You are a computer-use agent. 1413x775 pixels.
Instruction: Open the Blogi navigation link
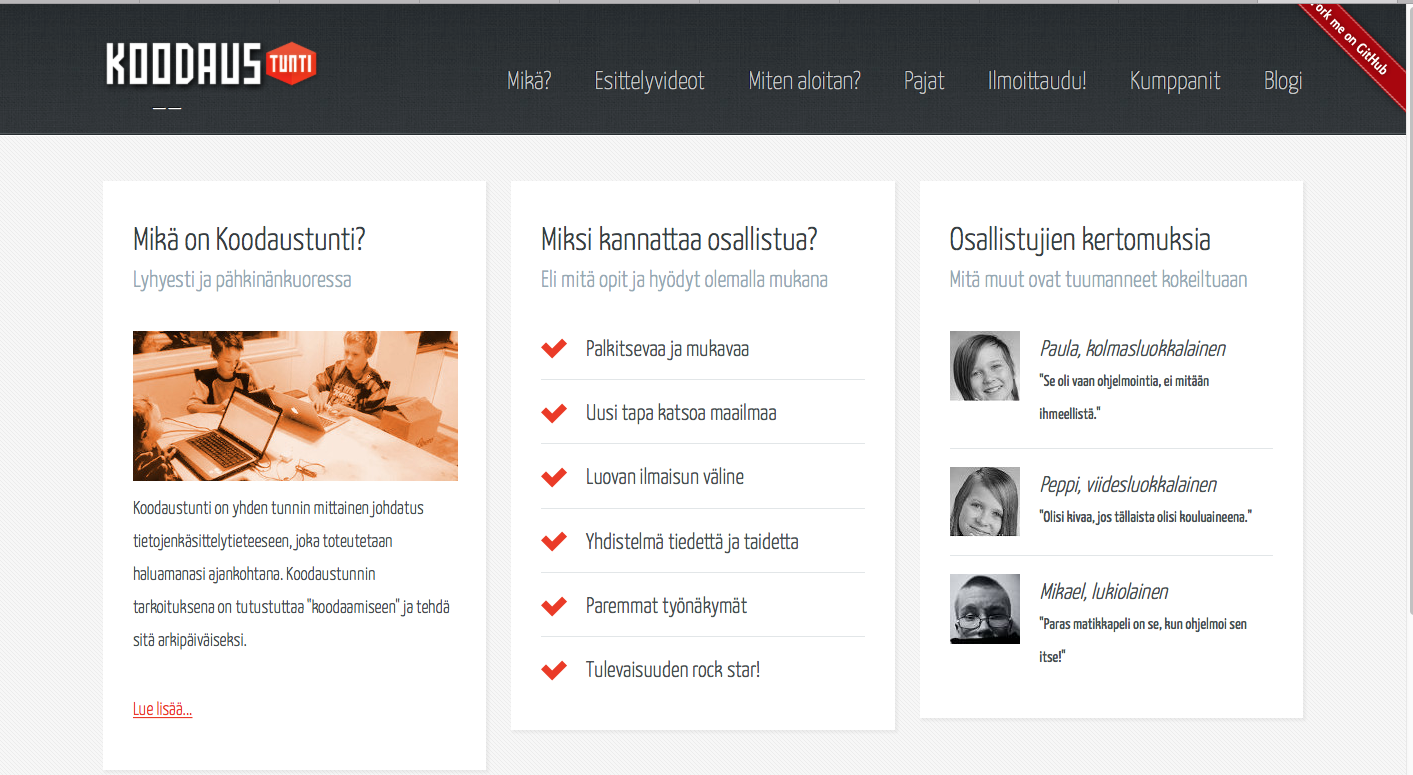click(x=1283, y=81)
